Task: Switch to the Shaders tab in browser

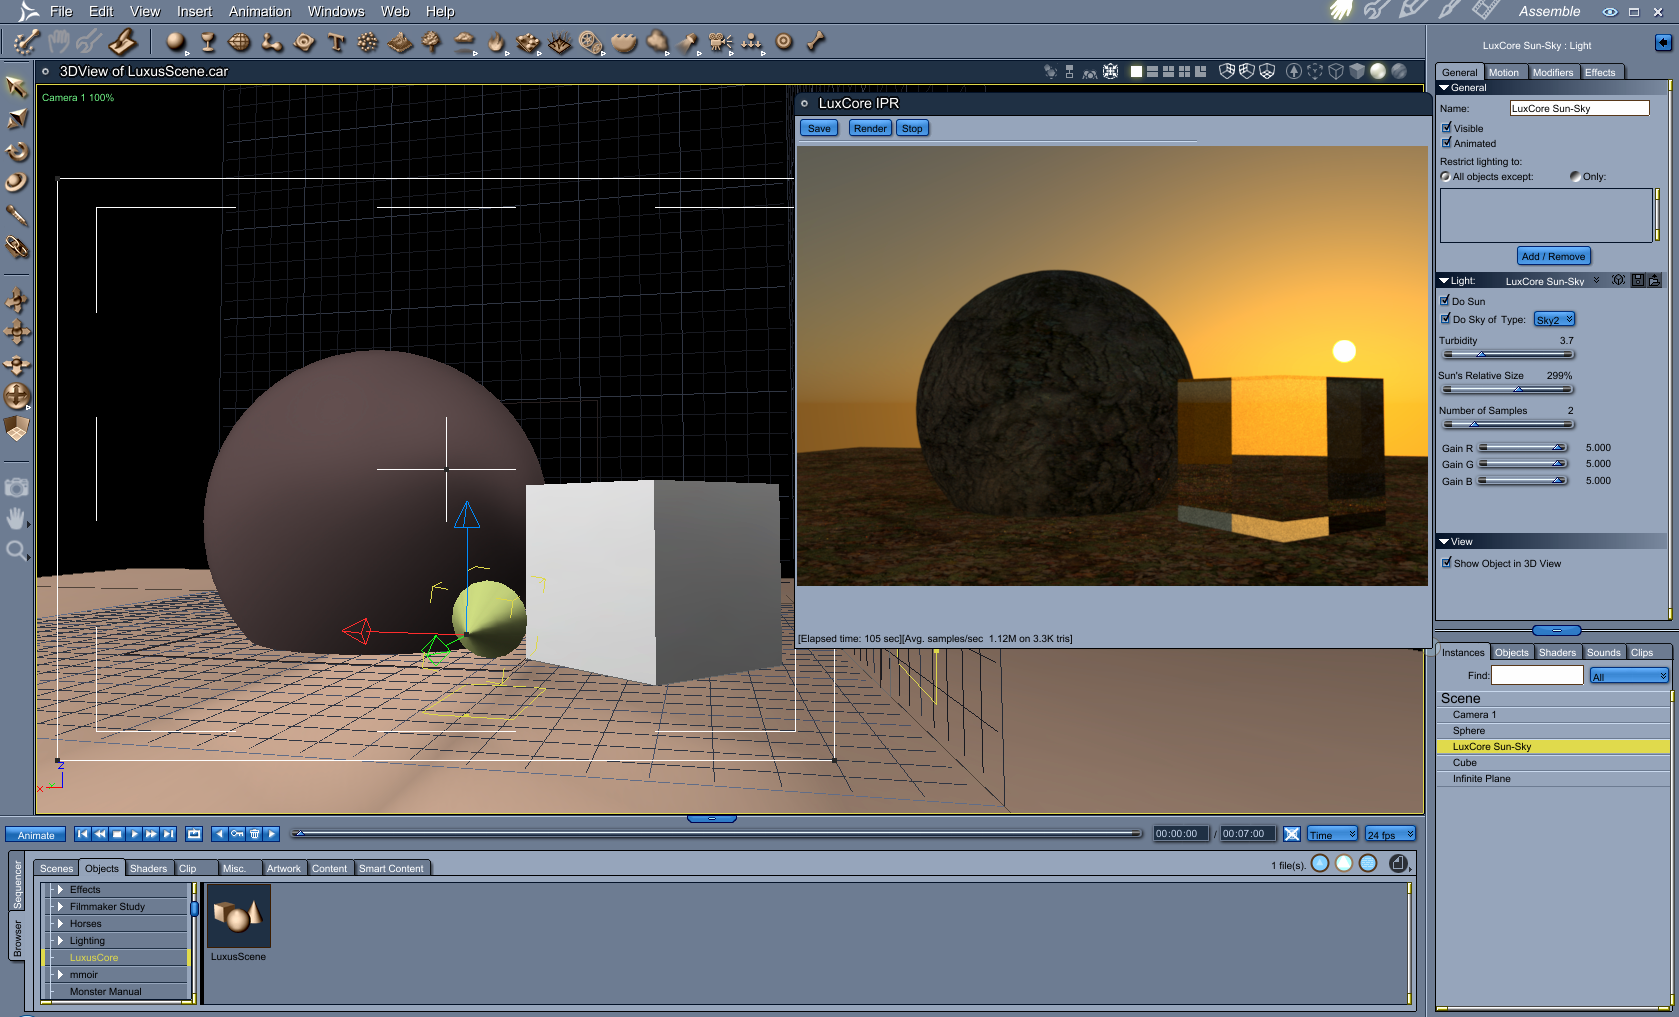Action: click(x=148, y=868)
